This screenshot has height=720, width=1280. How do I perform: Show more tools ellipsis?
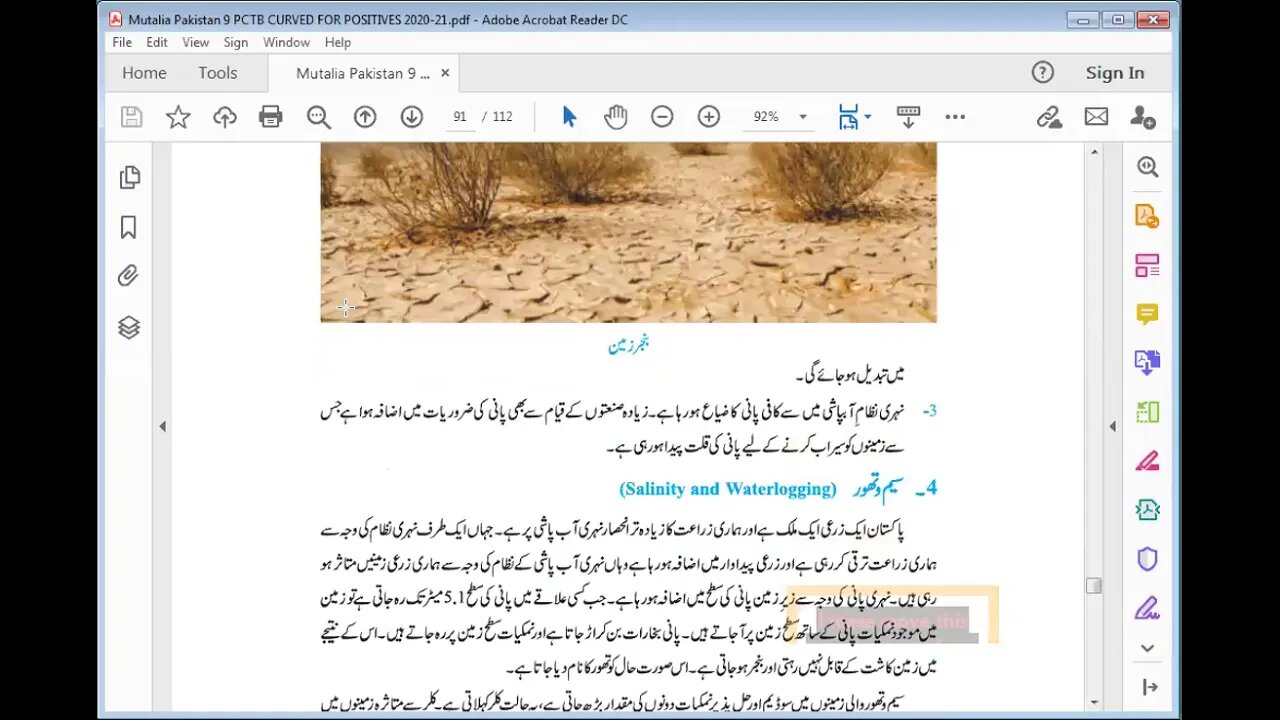click(x=955, y=117)
